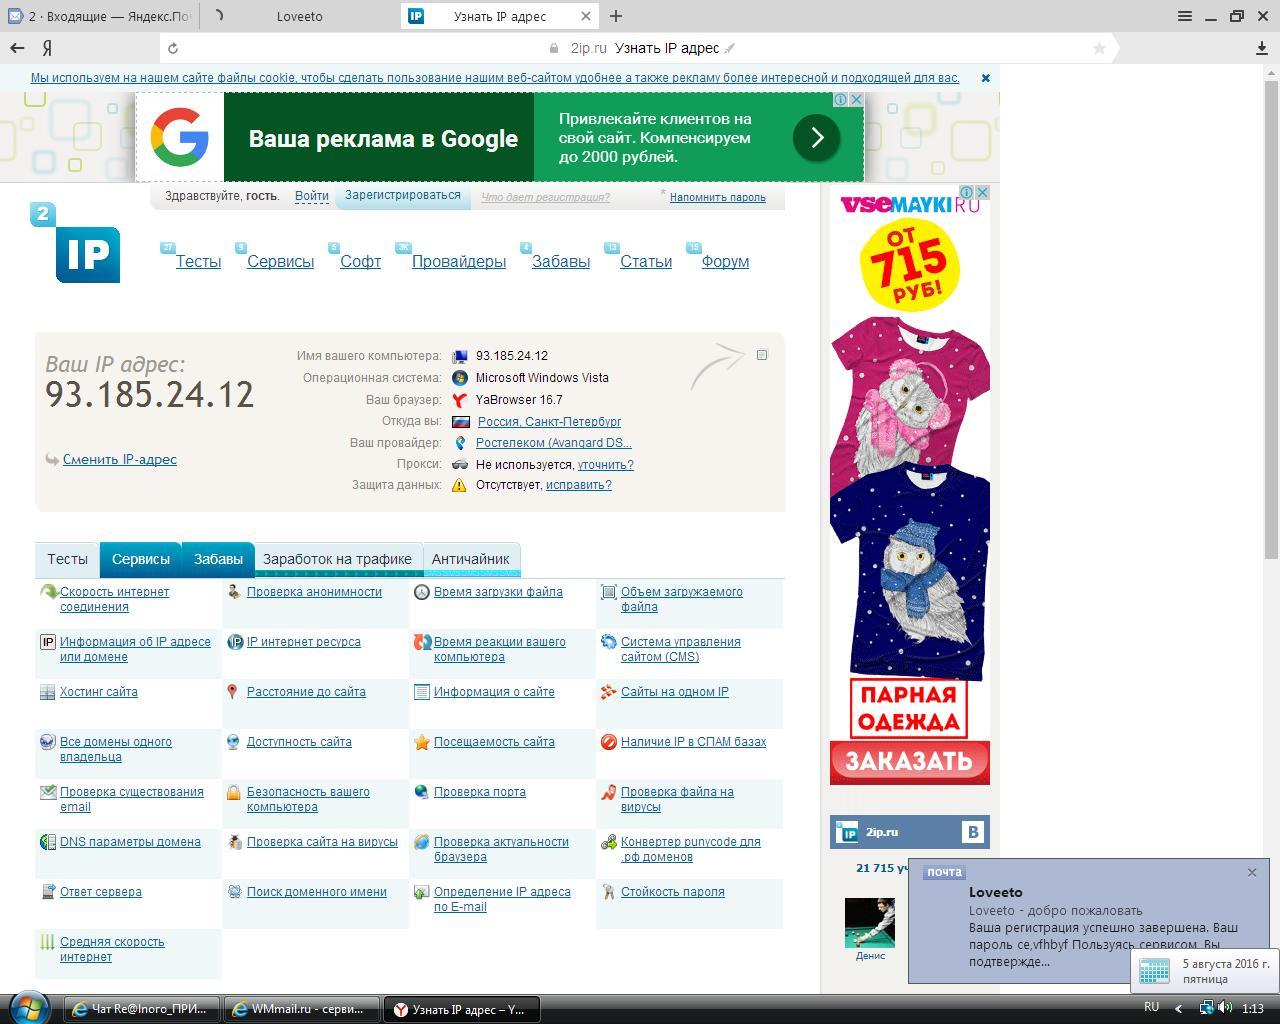Open Сайты на одном IP link
Image resolution: width=1280 pixels, height=1024 pixels.
[675, 692]
